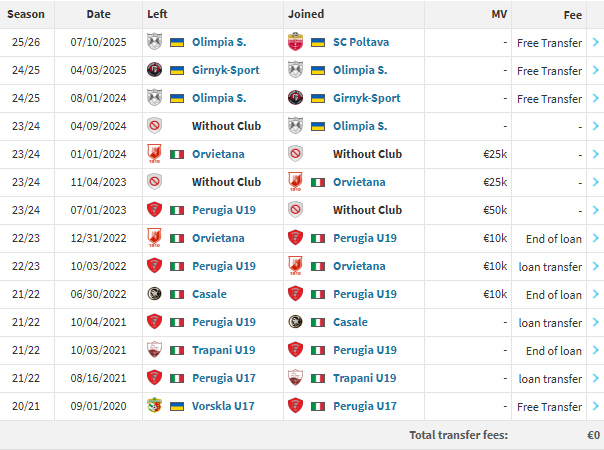Click the Girnyk-Sport crest in the 04/03/2025 row

tap(154, 70)
